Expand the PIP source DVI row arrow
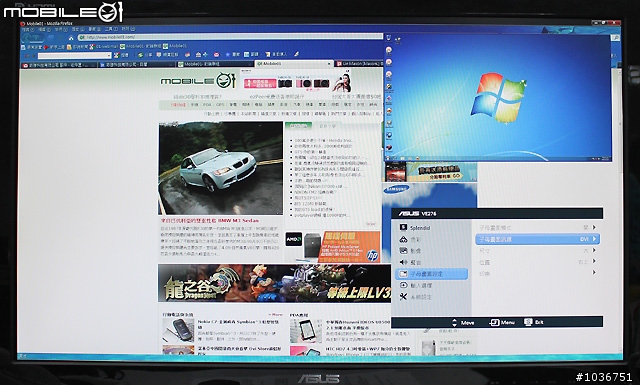 click(594, 239)
